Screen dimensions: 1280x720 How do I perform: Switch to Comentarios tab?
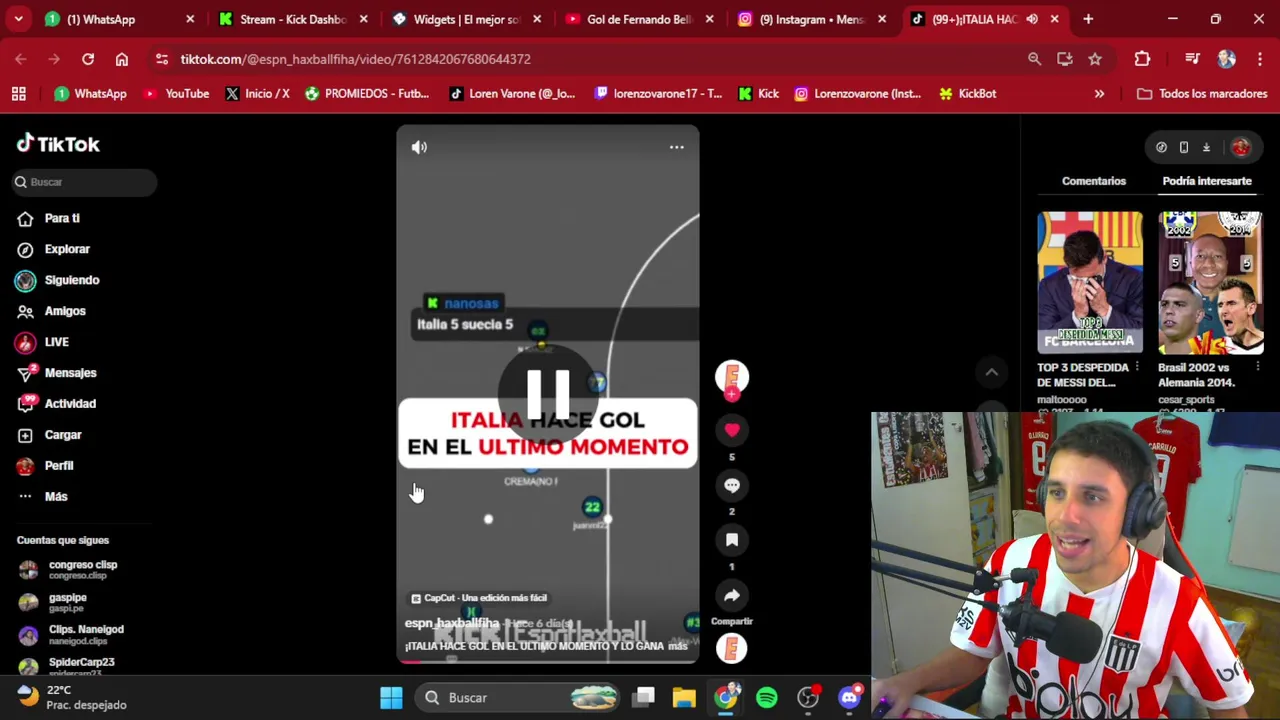click(x=1094, y=181)
